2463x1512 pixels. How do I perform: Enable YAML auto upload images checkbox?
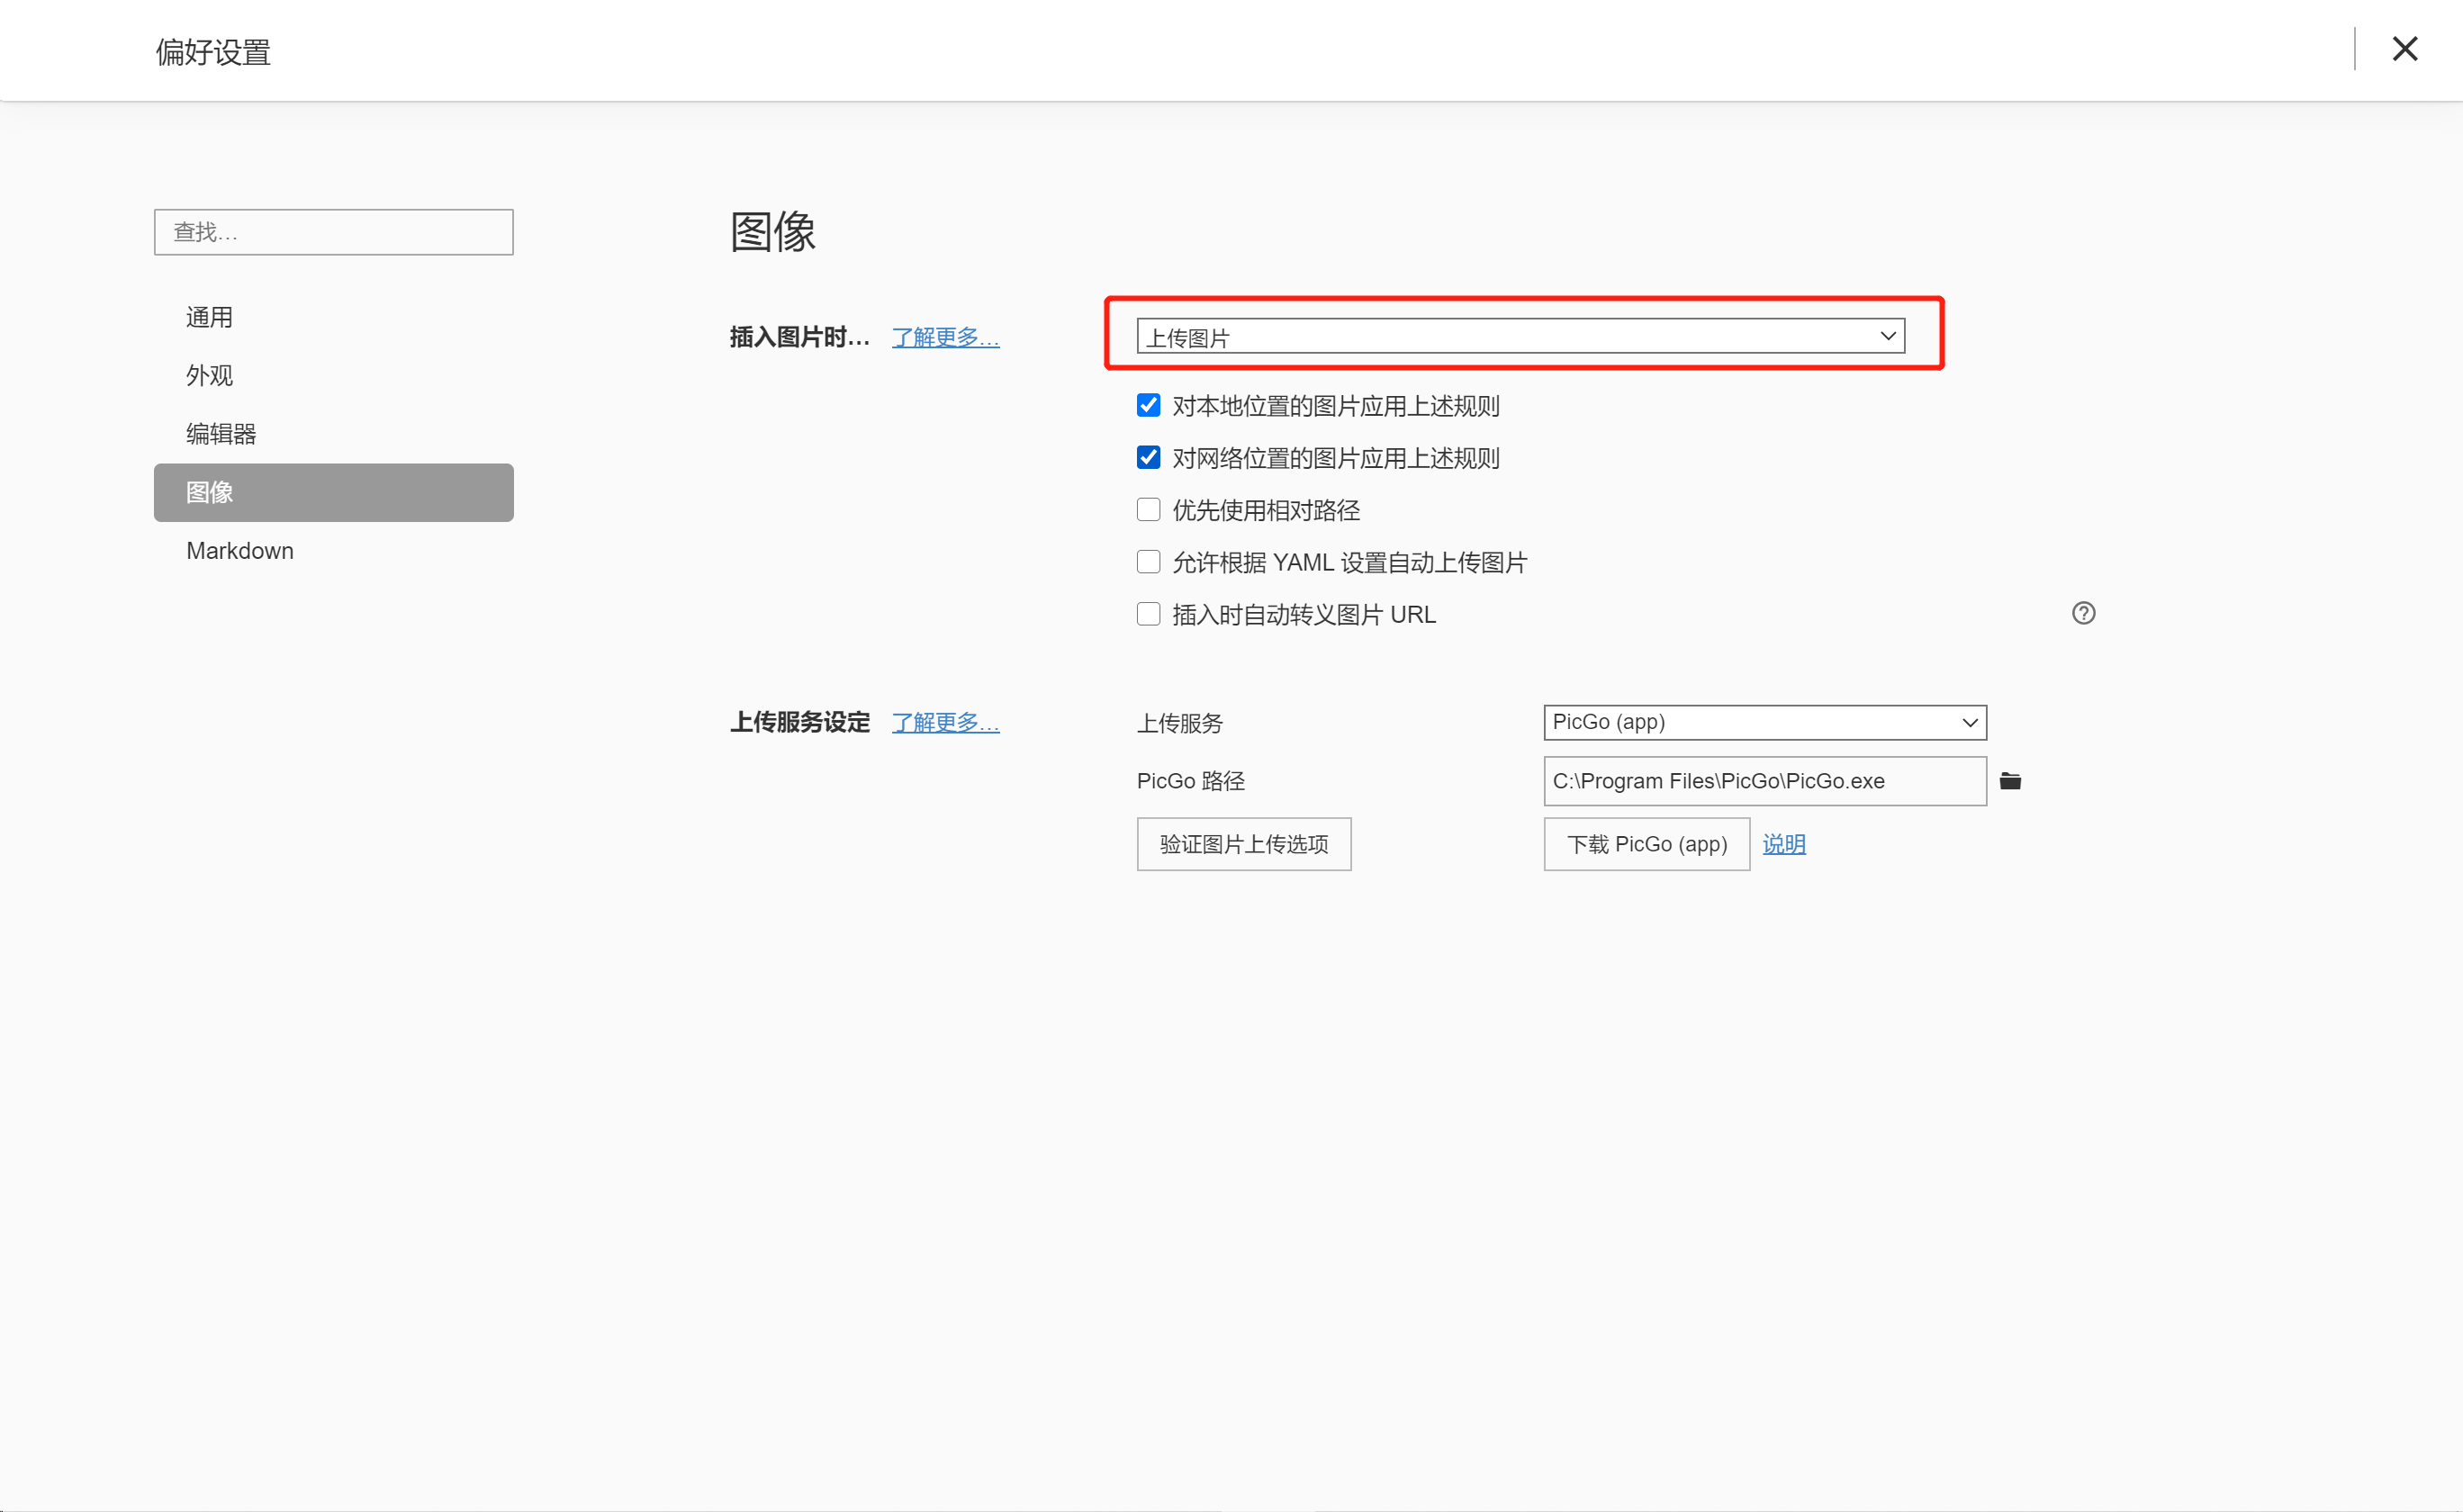[x=1148, y=561]
